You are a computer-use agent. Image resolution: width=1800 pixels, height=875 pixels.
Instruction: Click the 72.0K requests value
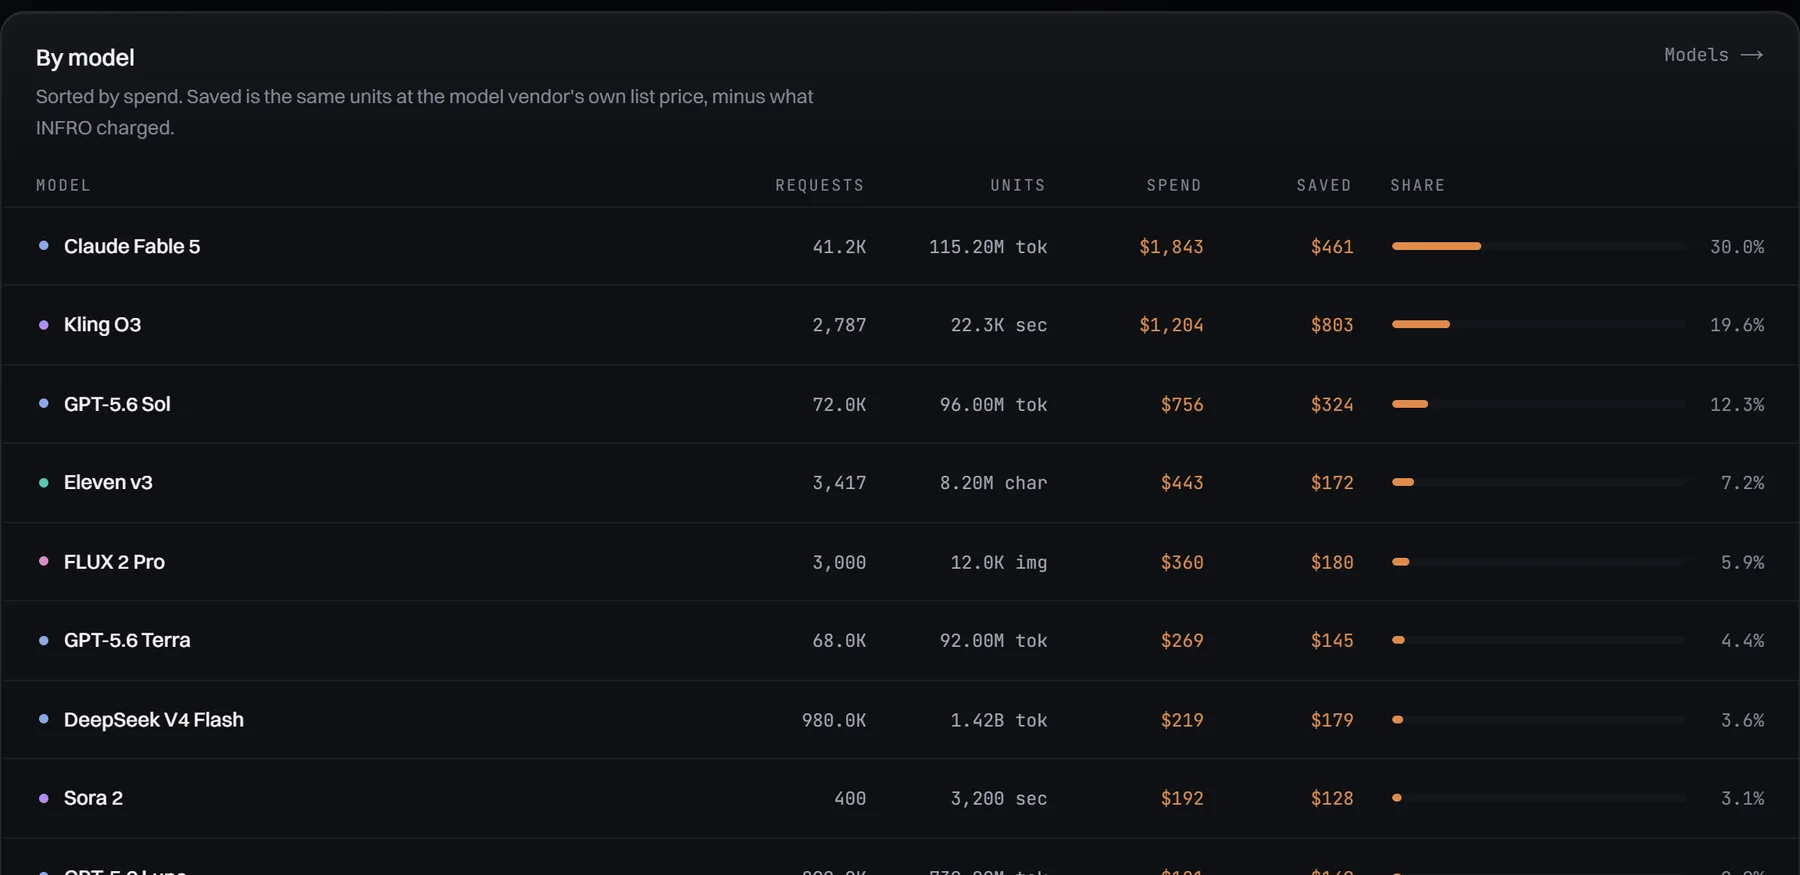coord(839,405)
